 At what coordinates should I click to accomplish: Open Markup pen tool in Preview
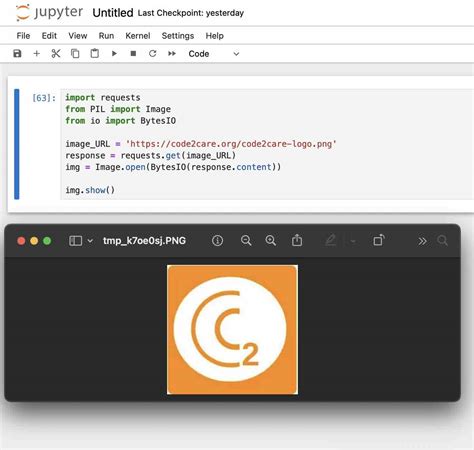(x=330, y=240)
